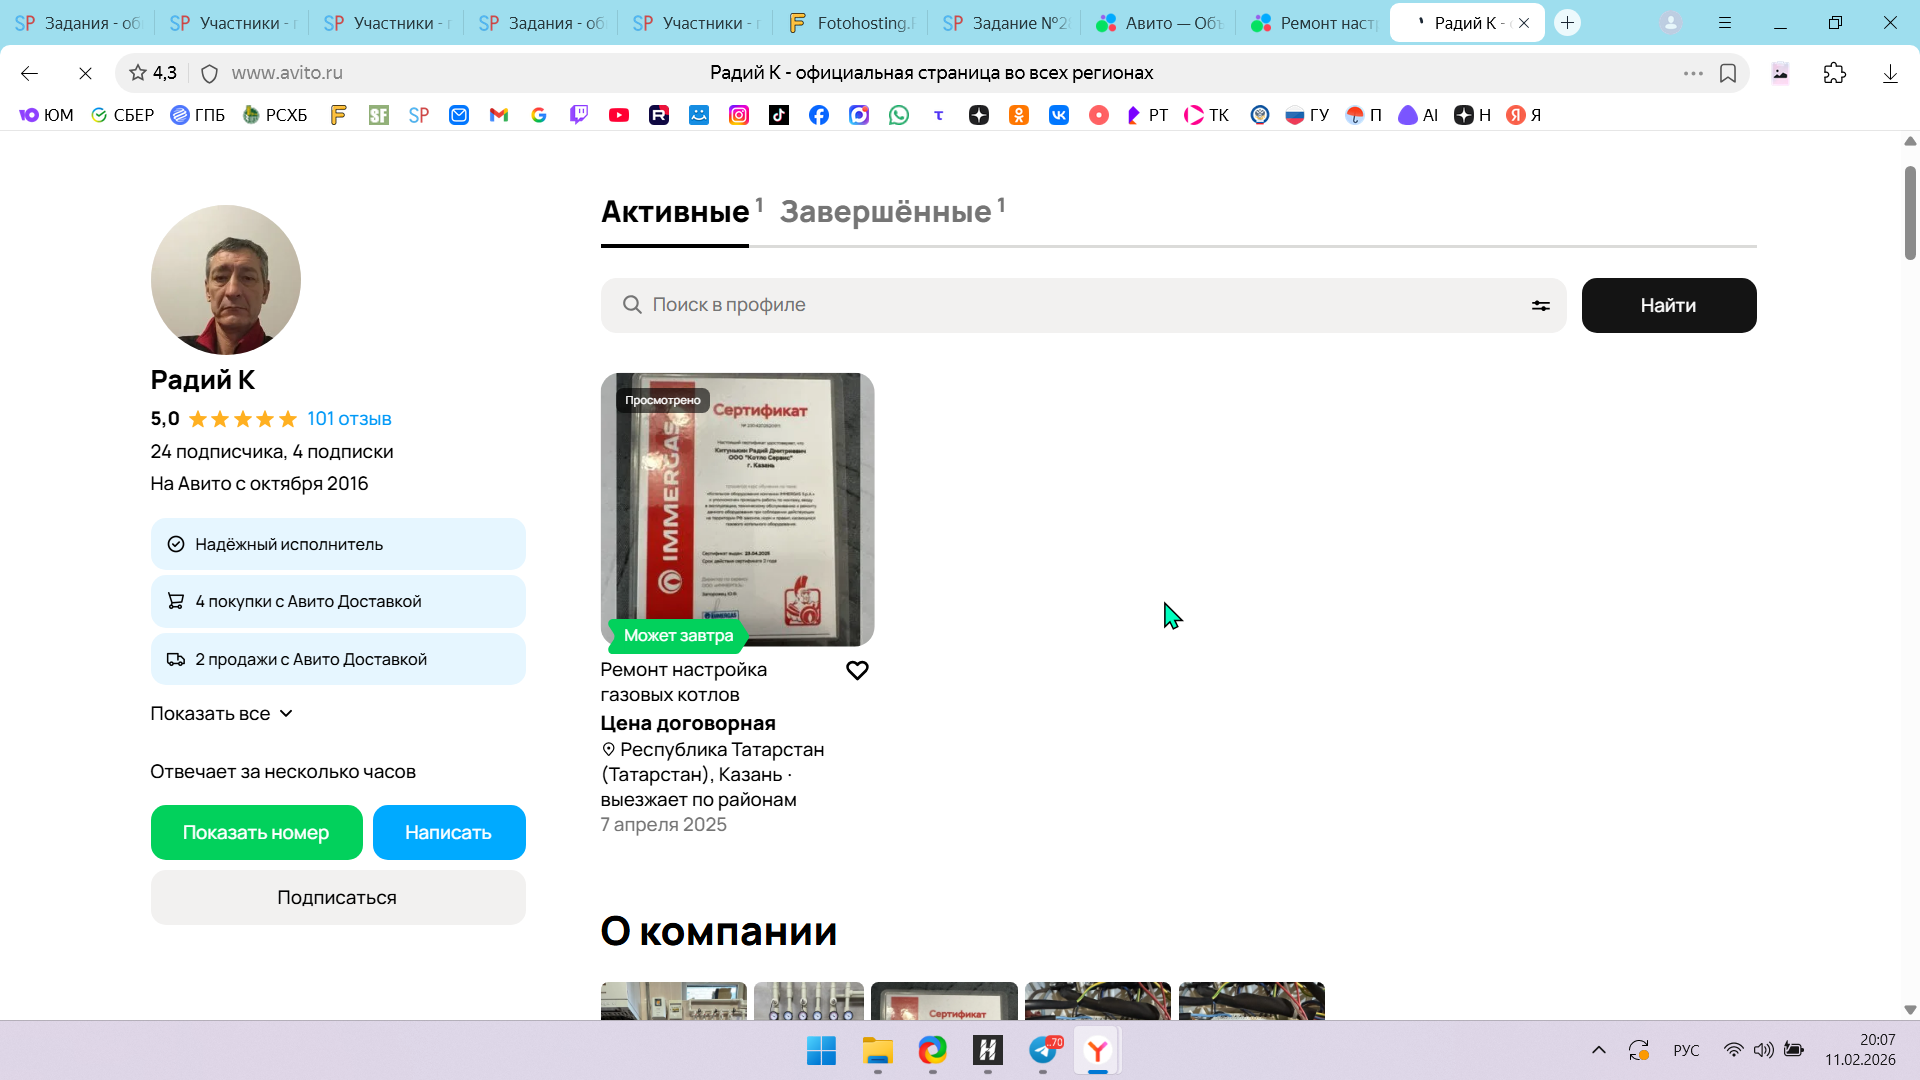Bookmark this page with the bookmark icon

1728,73
